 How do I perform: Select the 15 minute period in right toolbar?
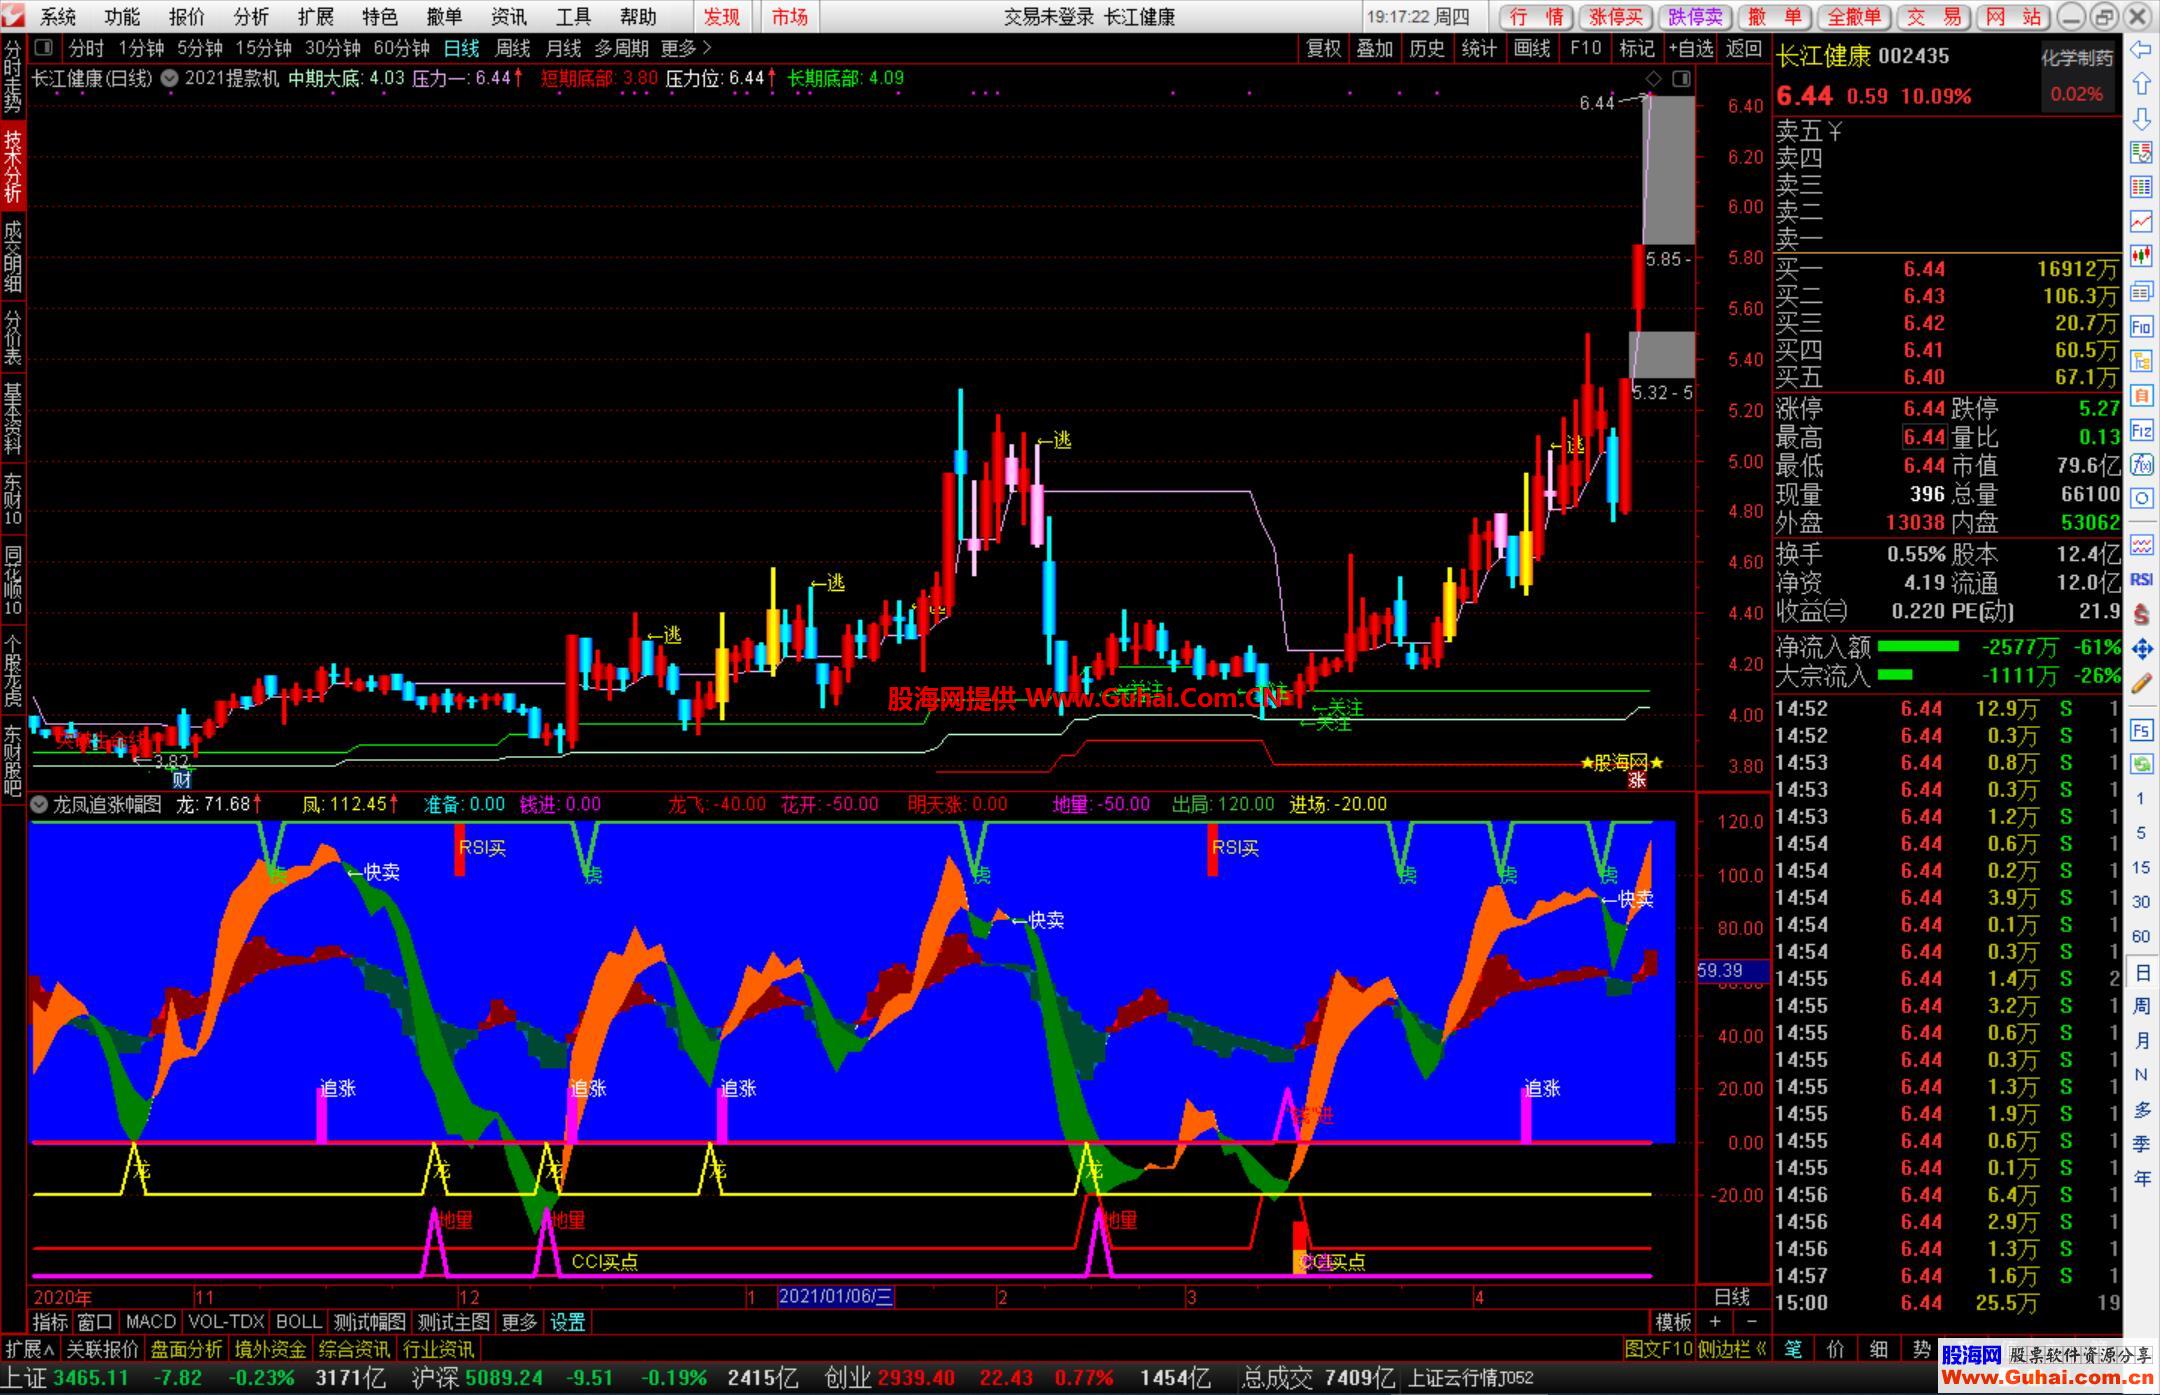click(x=2141, y=867)
